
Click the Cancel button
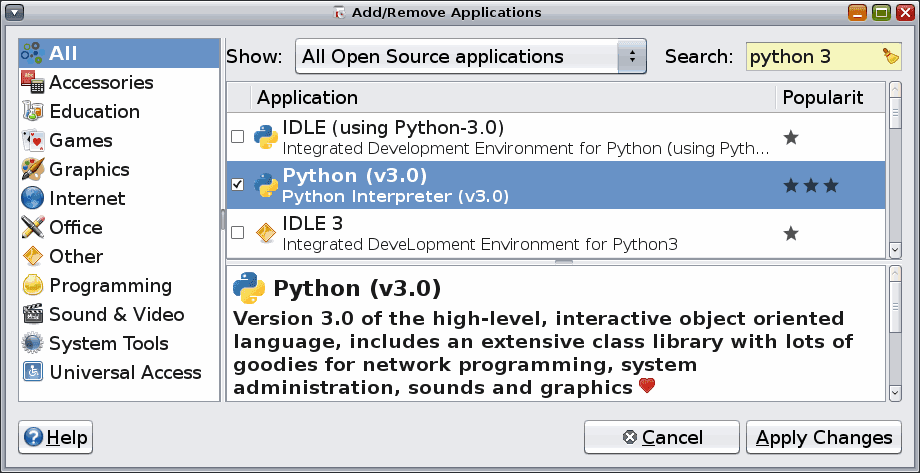[662, 438]
